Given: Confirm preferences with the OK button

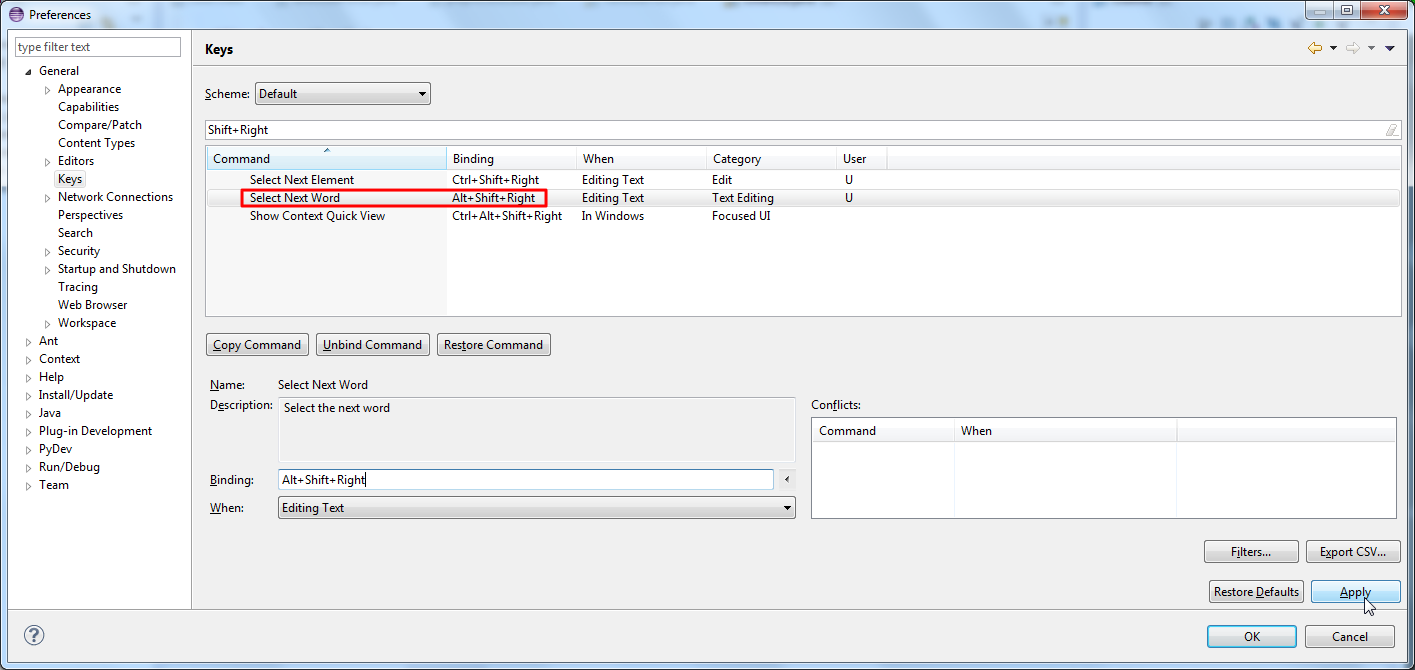Looking at the screenshot, I should [1252, 637].
